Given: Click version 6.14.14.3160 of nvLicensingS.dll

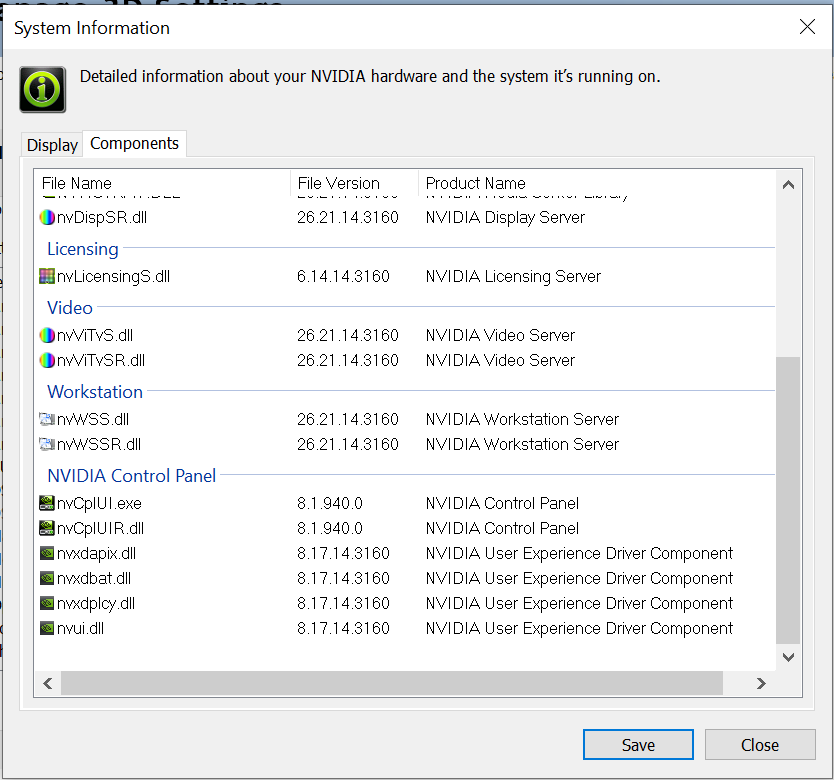Looking at the screenshot, I should pyautogui.click(x=343, y=276).
